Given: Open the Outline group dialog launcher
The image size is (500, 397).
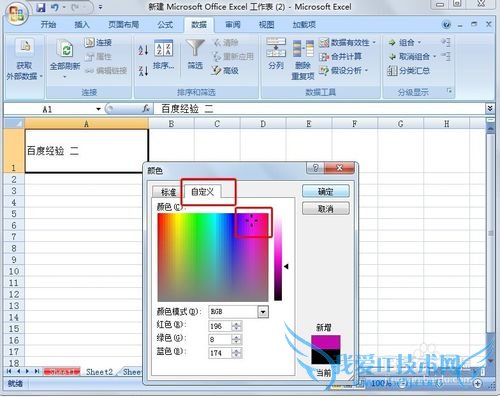Looking at the screenshot, I should coord(449,91).
